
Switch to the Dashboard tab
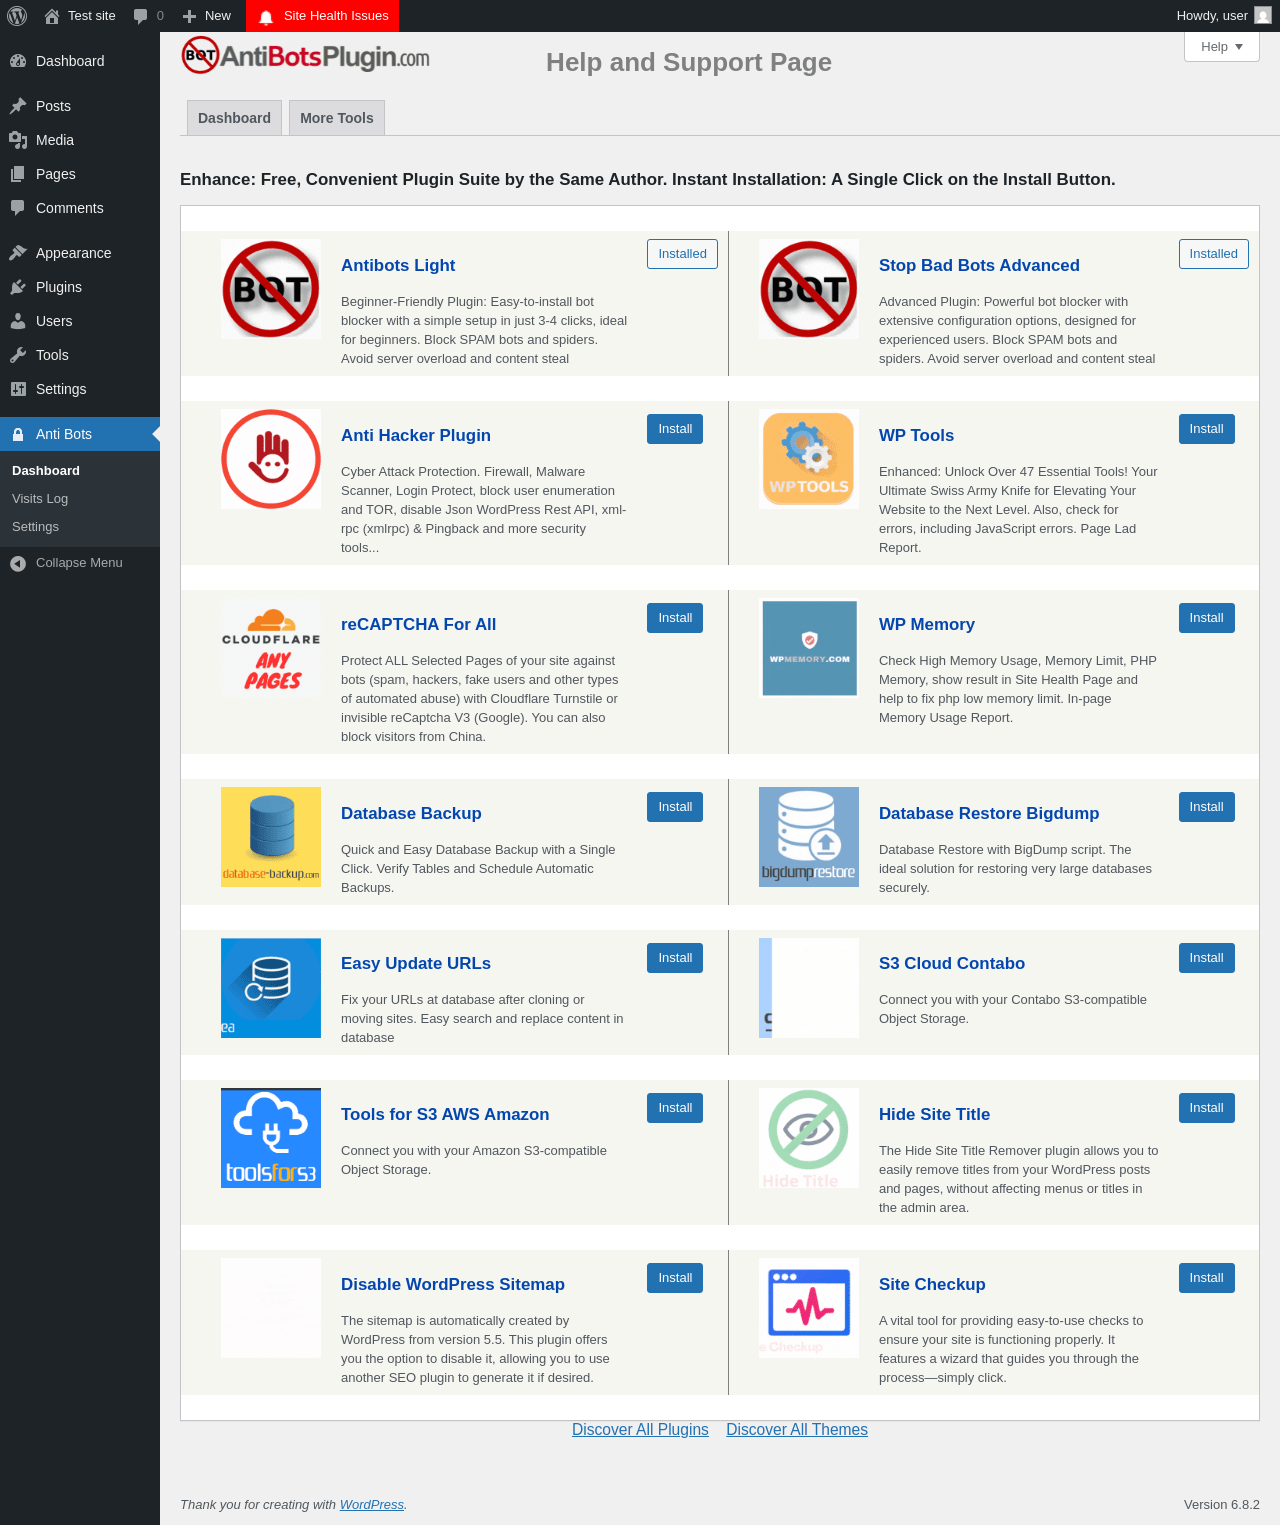tap(234, 118)
